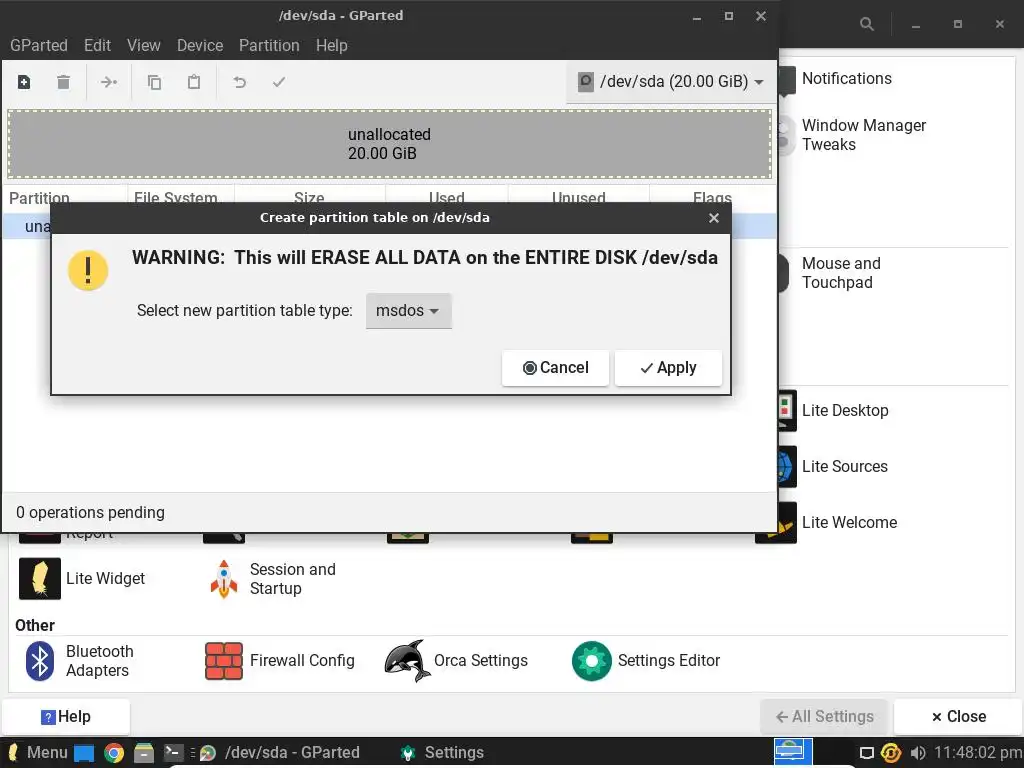Click the orange update notifier tray icon
Screen dimensions: 1024x768
(891, 753)
